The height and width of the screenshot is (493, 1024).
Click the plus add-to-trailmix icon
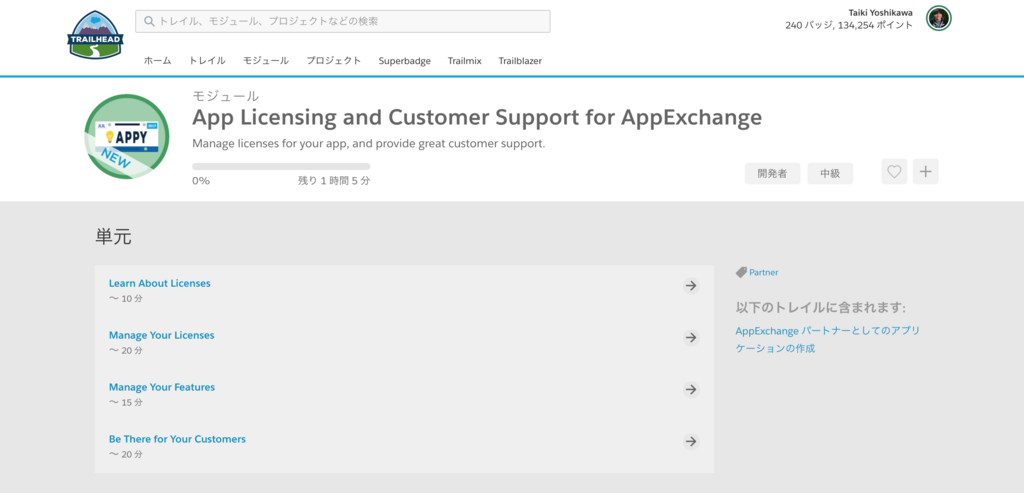925,172
